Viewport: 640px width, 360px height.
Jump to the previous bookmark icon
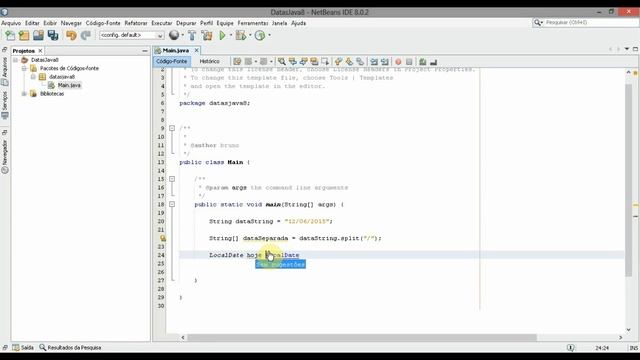pyautogui.click(x=338, y=62)
